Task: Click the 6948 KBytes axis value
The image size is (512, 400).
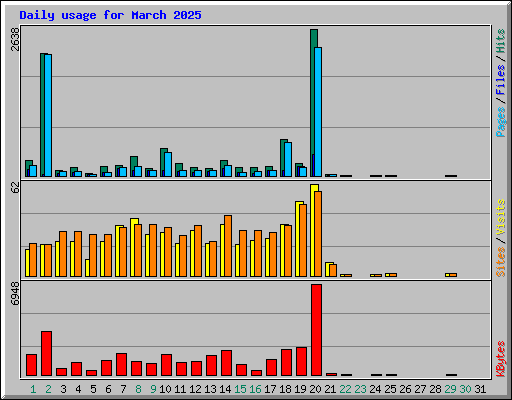Action: [15, 294]
